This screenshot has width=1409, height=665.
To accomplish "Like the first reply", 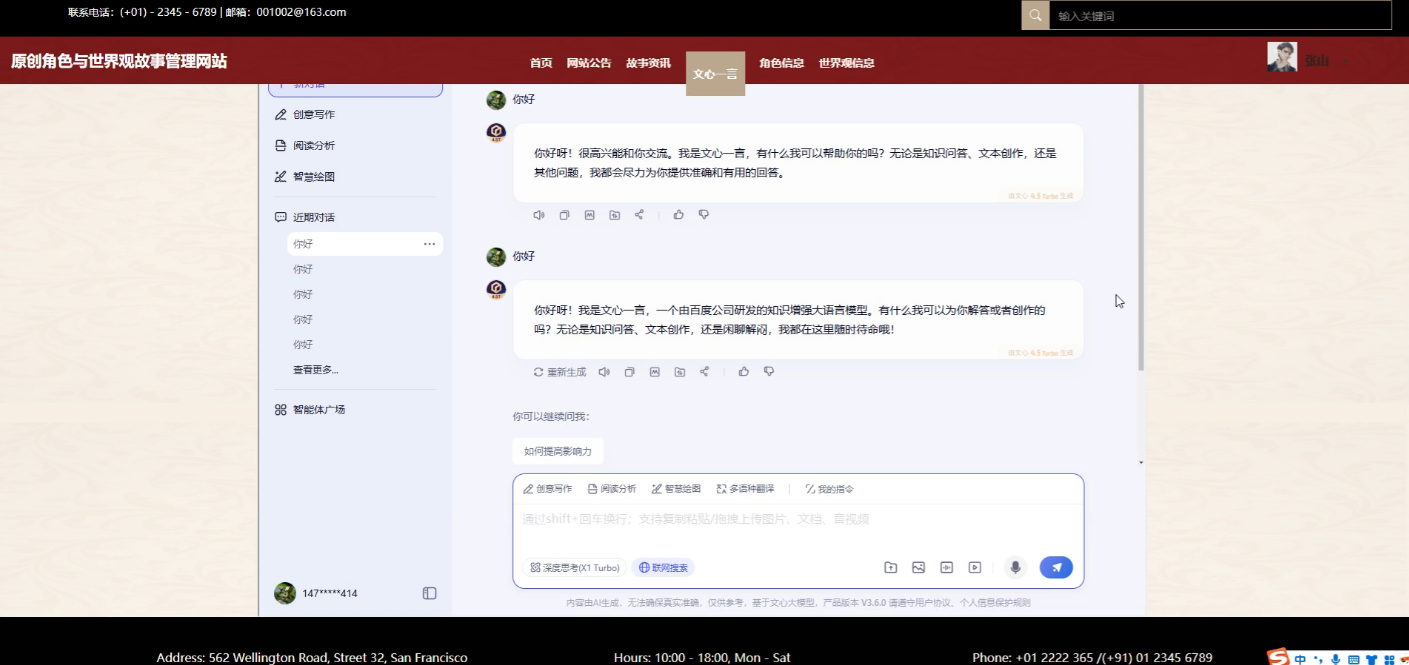I will coord(679,215).
